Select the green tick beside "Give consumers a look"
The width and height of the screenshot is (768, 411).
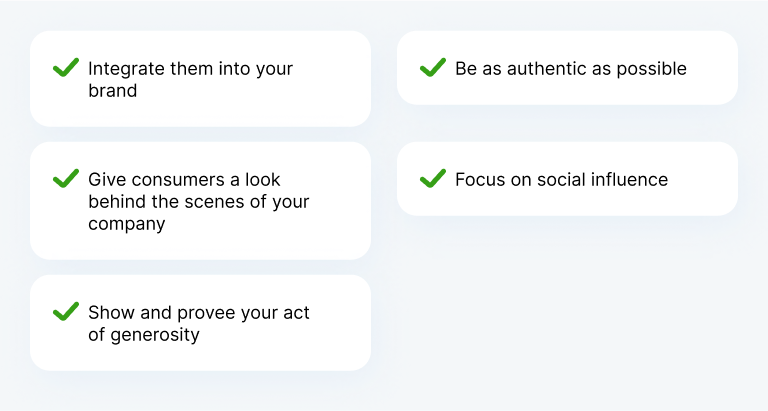(66, 178)
